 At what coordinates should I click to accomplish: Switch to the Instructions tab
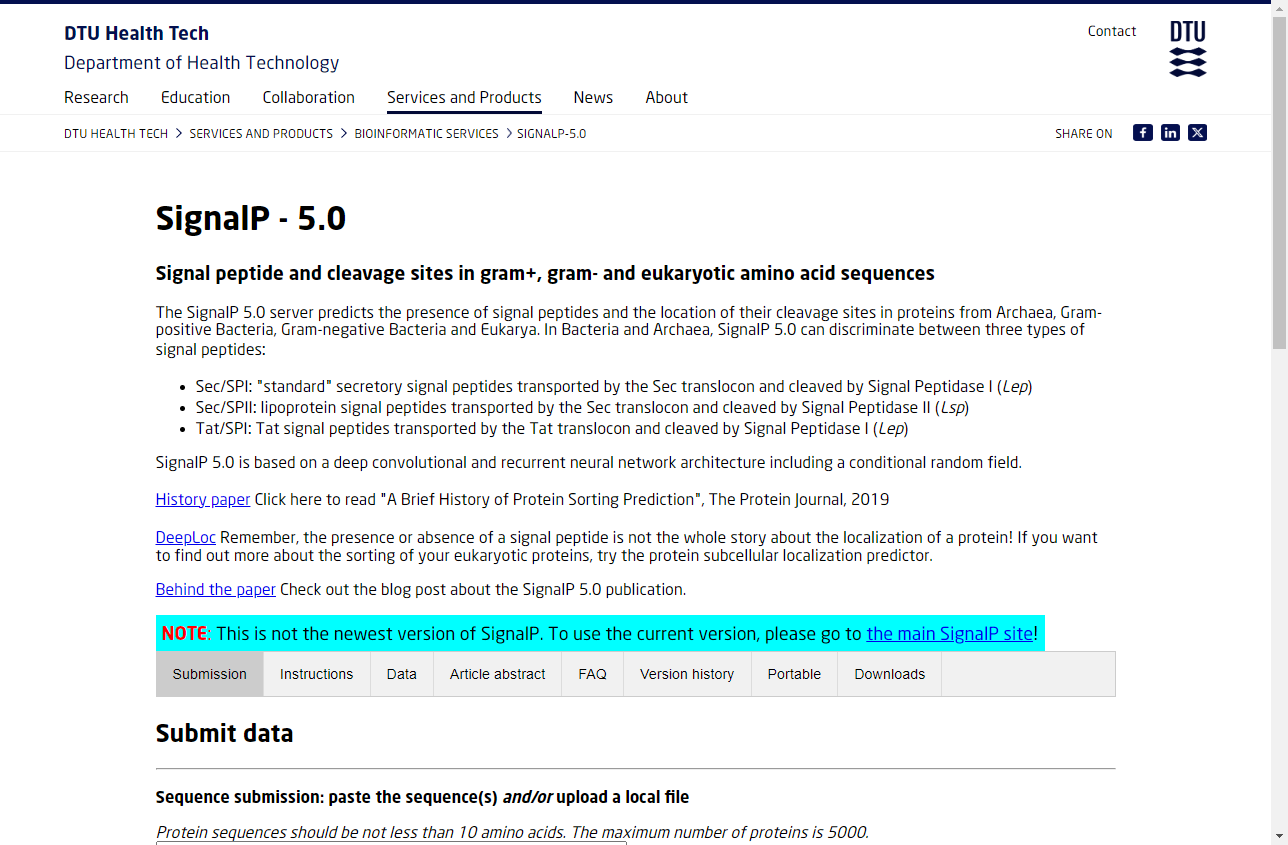click(x=317, y=674)
